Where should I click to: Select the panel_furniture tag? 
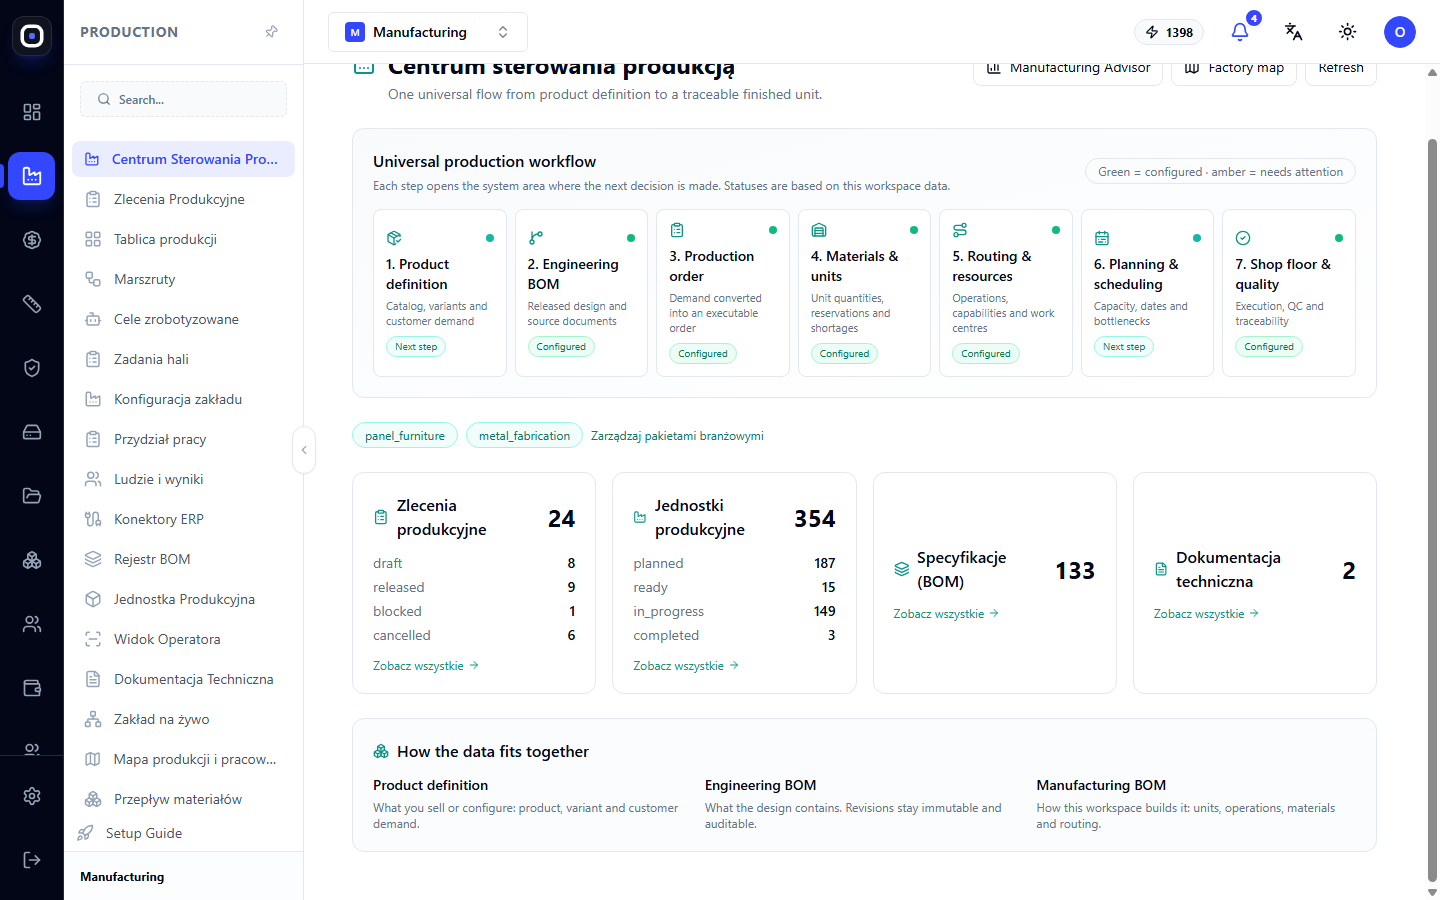click(x=405, y=436)
